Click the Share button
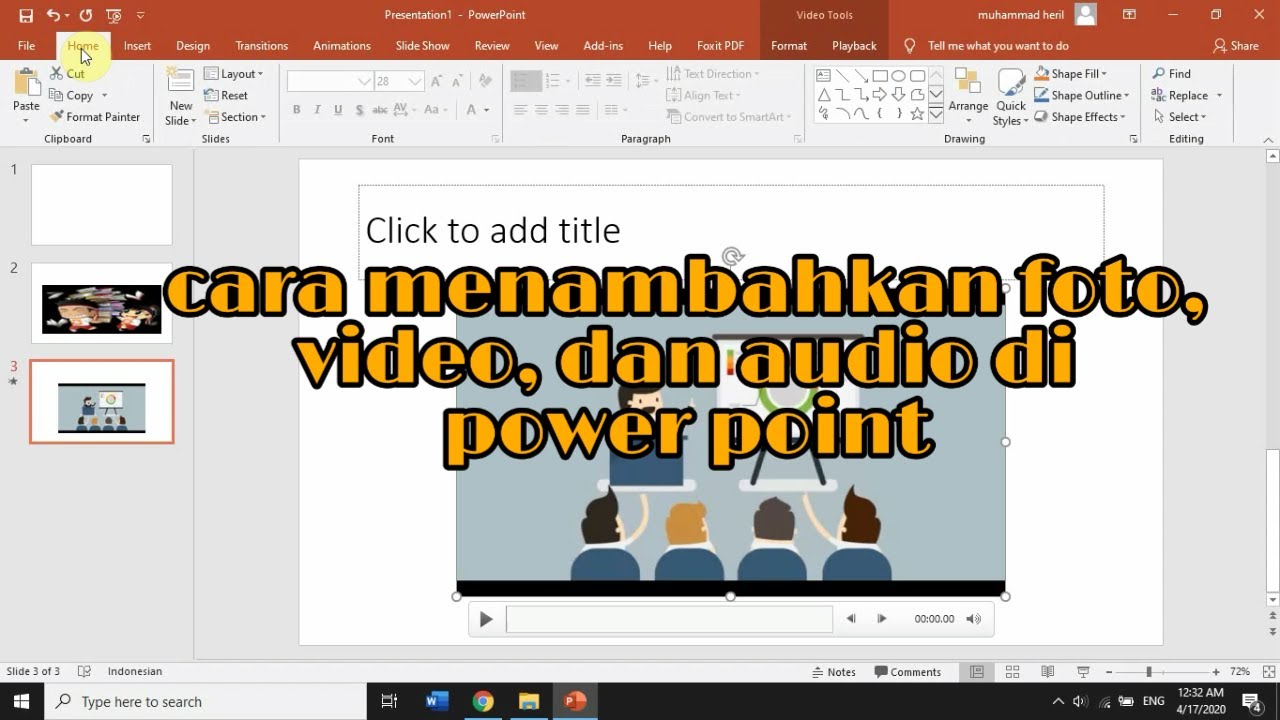Viewport: 1280px width, 720px height. point(1236,46)
